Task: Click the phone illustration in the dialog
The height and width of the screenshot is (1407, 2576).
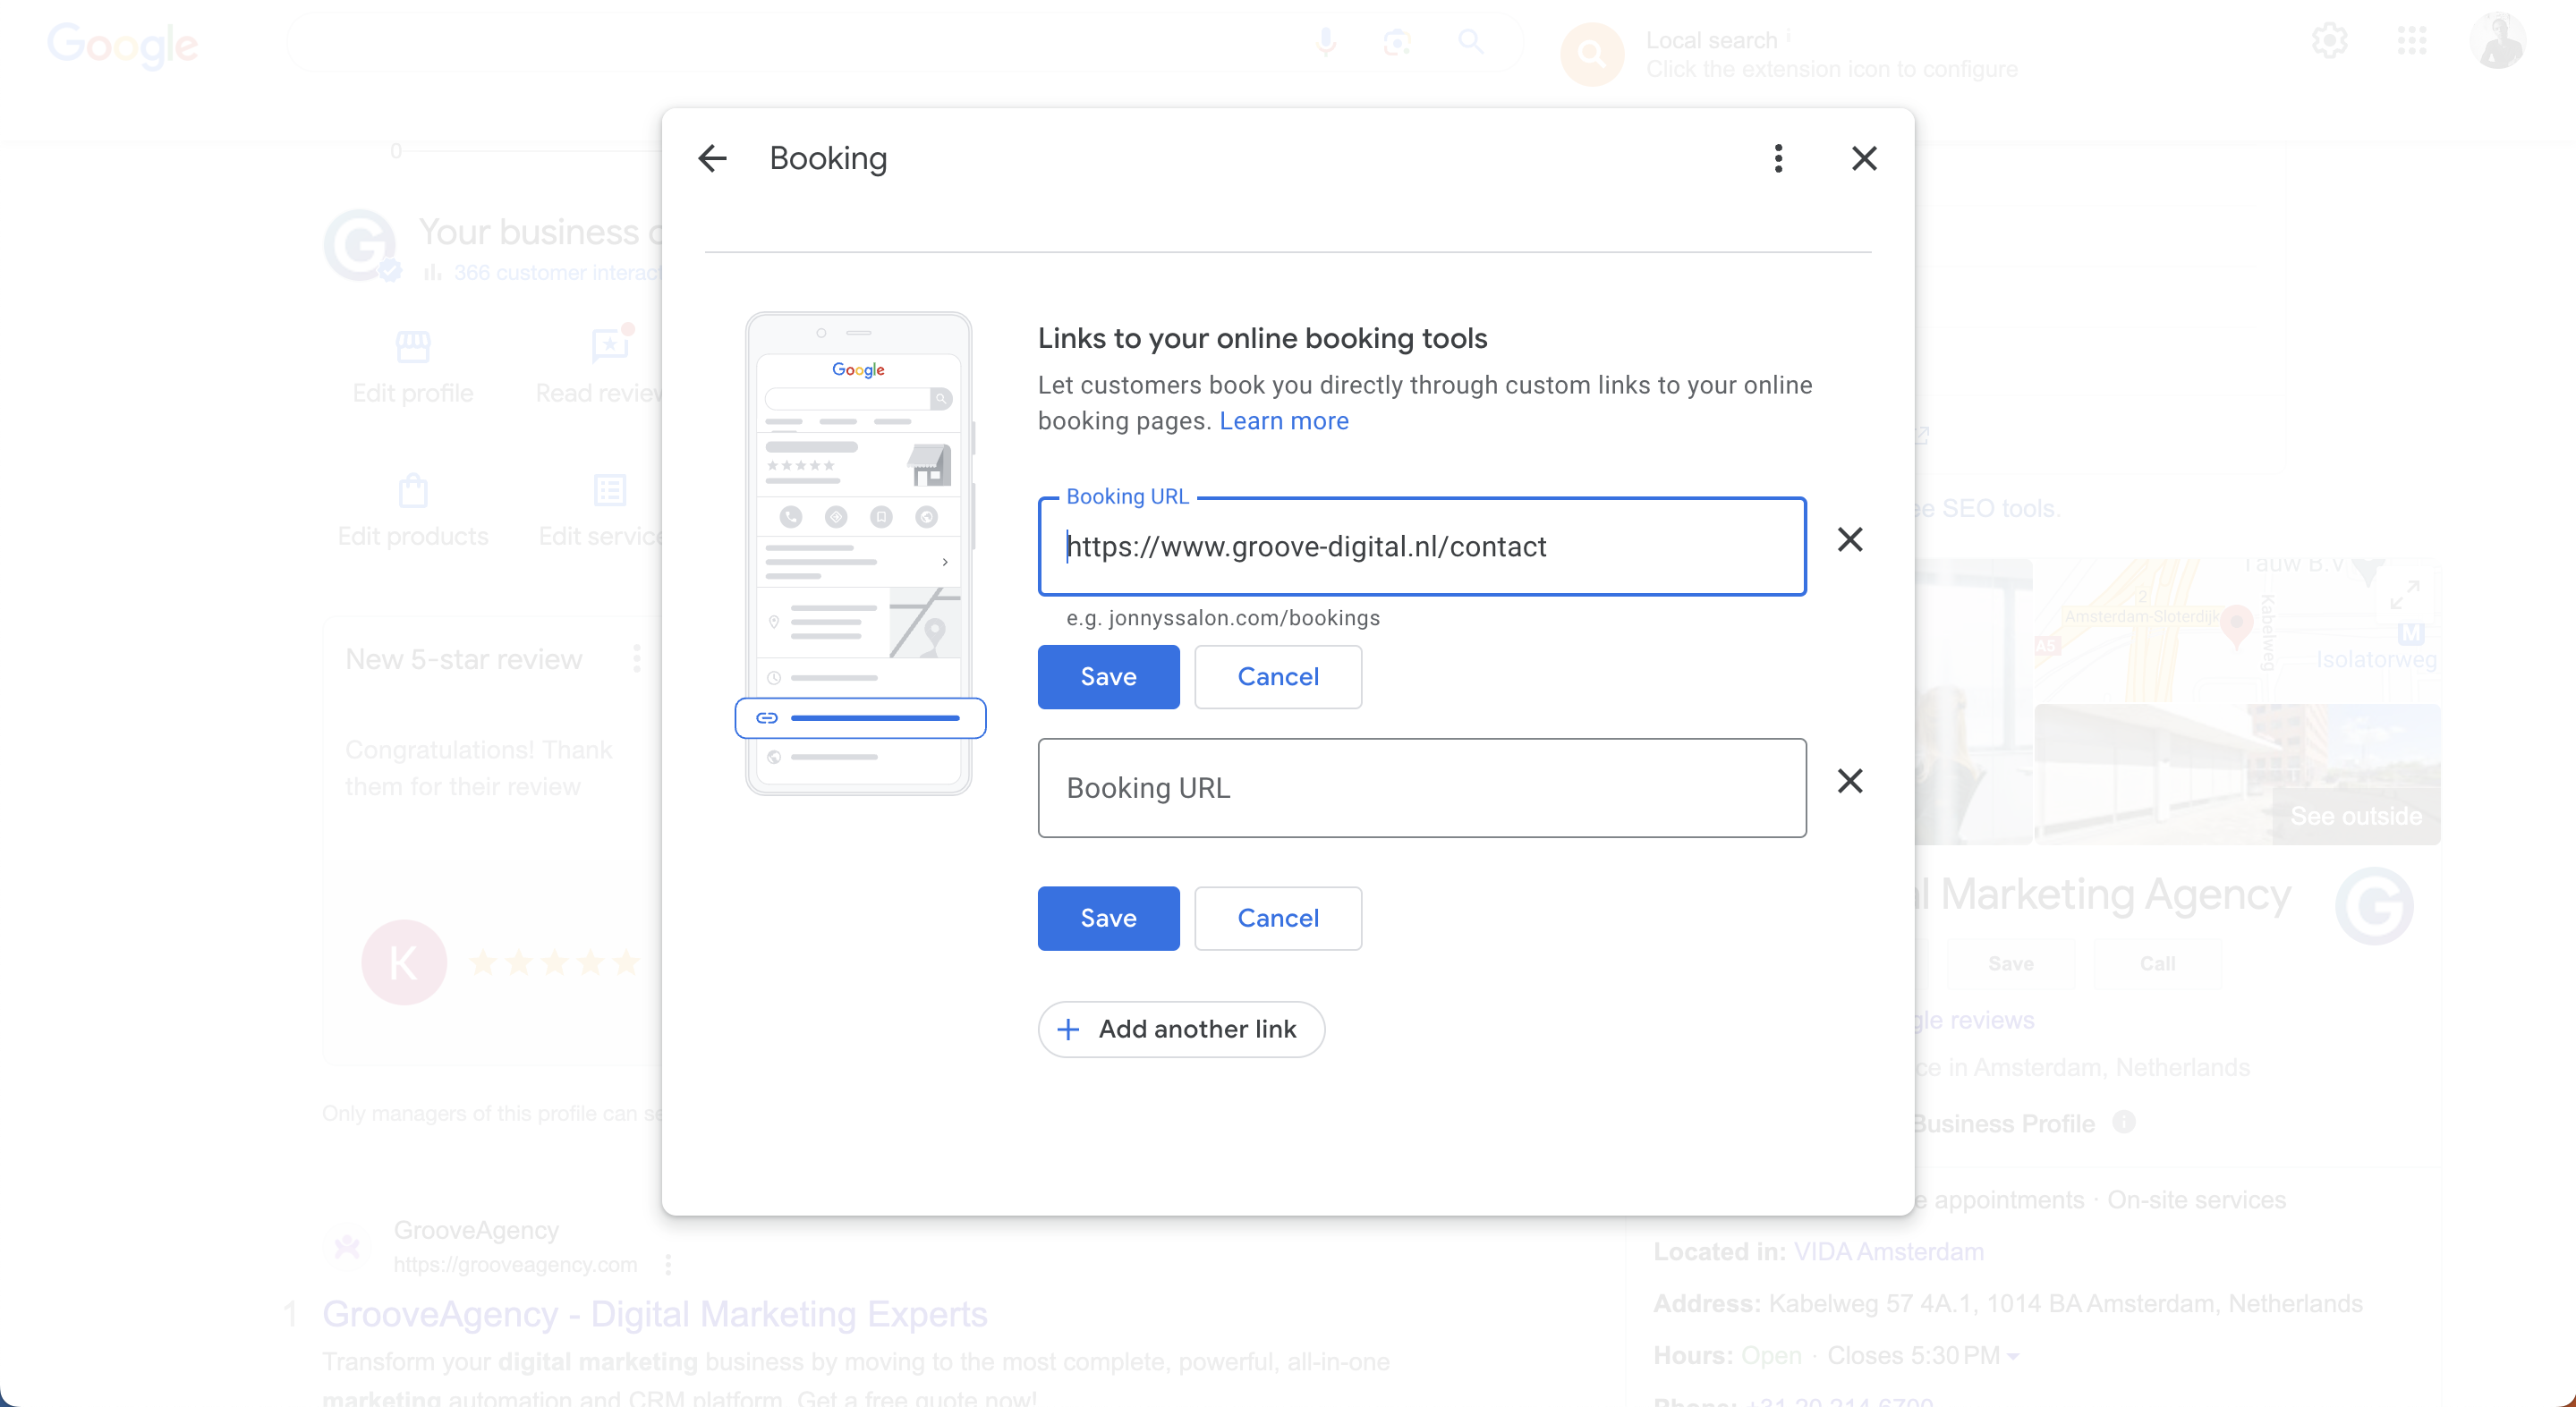Action: point(859,553)
